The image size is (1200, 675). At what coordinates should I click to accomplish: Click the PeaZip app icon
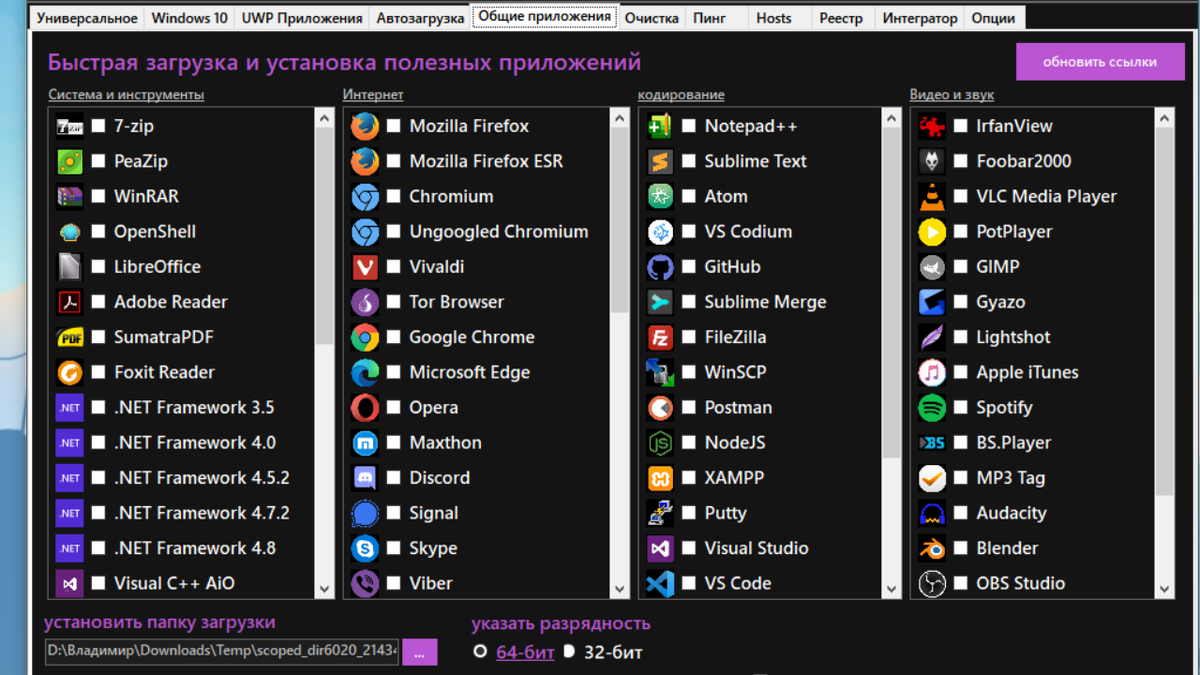[x=70, y=161]
